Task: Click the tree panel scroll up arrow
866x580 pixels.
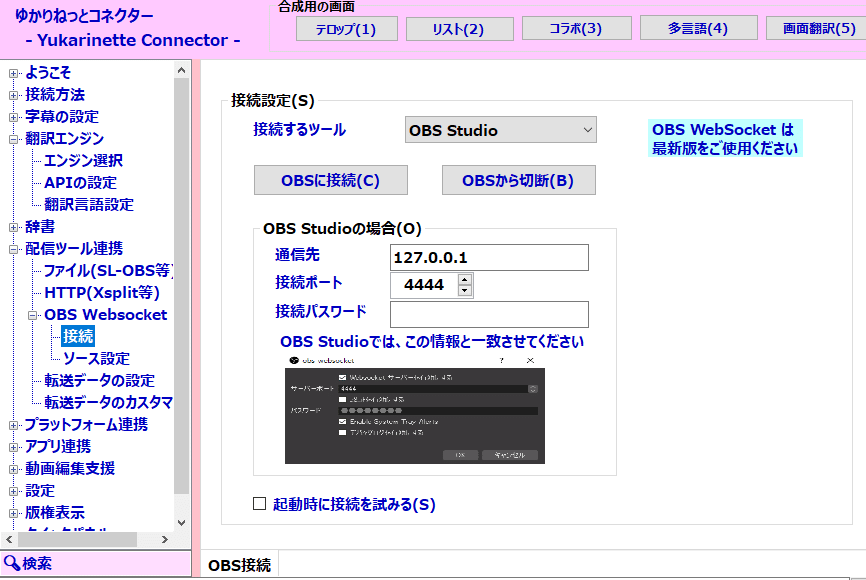Action: 182,70
